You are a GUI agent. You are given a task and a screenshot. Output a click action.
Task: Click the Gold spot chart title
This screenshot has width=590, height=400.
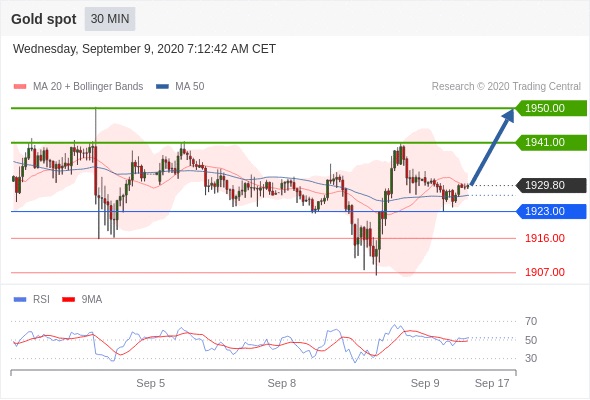[44, 19]
